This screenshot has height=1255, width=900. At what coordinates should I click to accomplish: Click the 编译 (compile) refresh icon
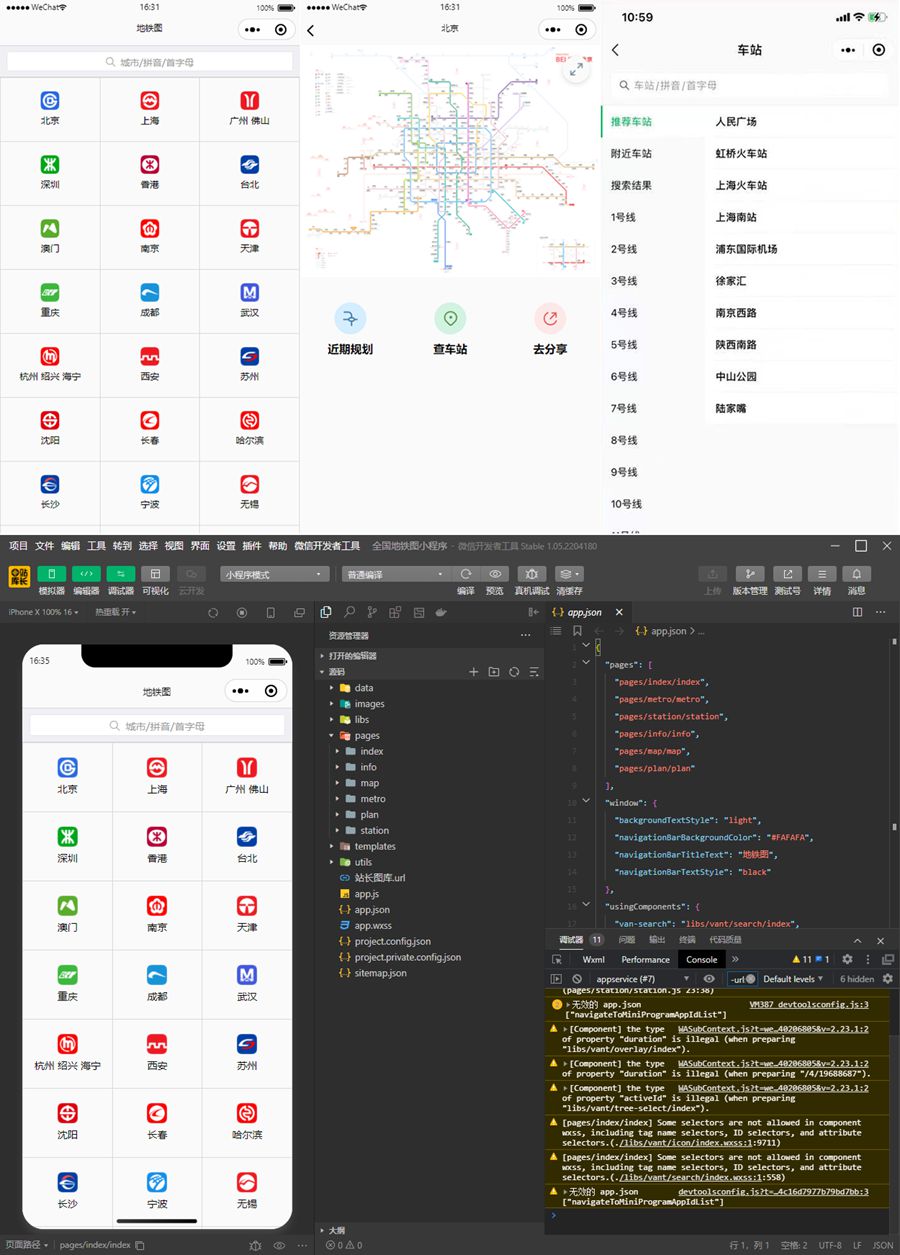click(x=466, y=574)
